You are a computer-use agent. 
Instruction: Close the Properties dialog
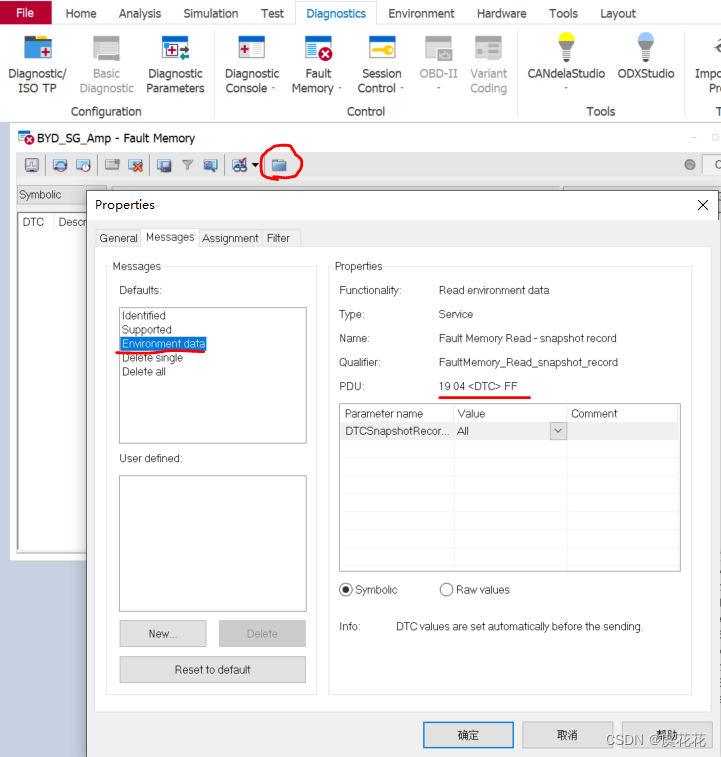pyautogui.click(x=703, y=205)
